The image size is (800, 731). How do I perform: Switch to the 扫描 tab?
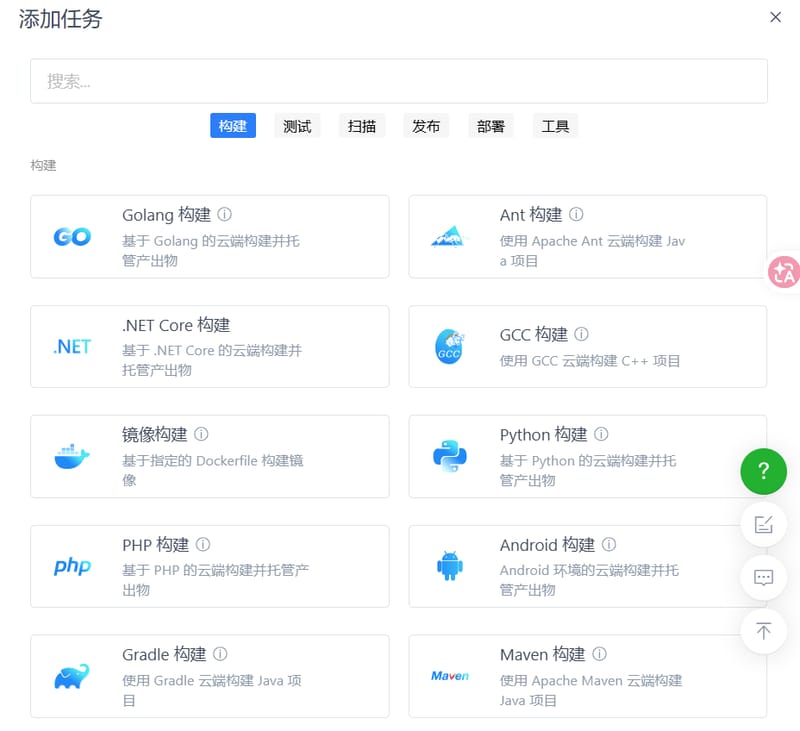(362, 126)
